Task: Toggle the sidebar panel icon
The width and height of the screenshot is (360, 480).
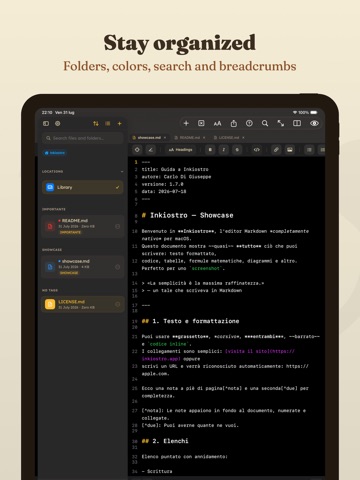Action: coord(46,124)
